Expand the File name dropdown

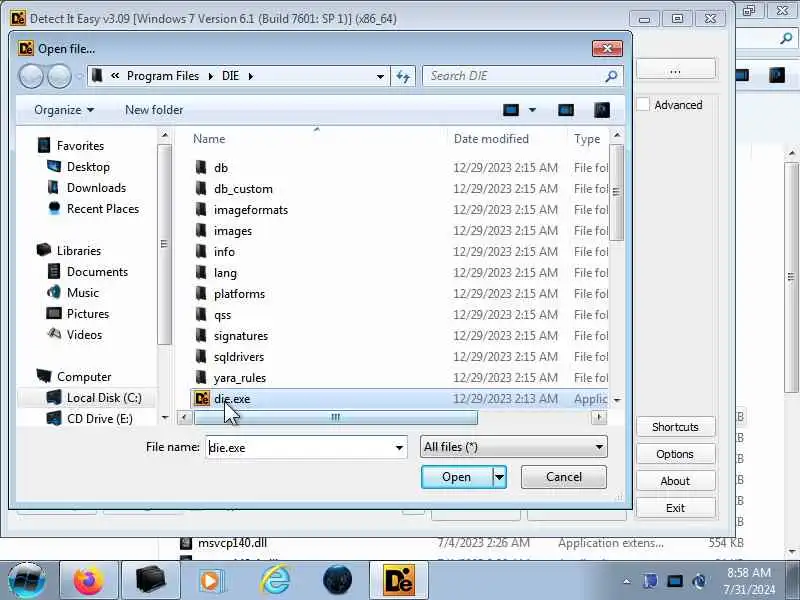tap(399, 447)
